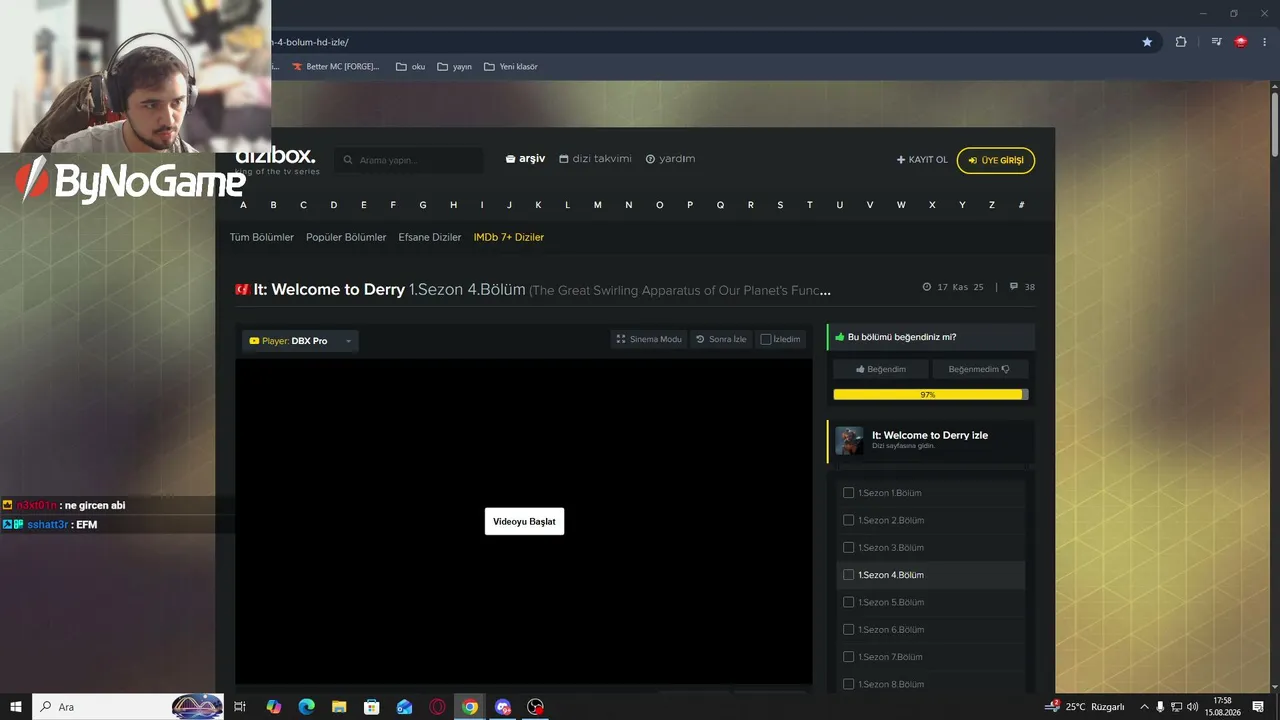Open File Explorer from the taskbar
The image size is (1280, 720).
[x=339, y=707]
